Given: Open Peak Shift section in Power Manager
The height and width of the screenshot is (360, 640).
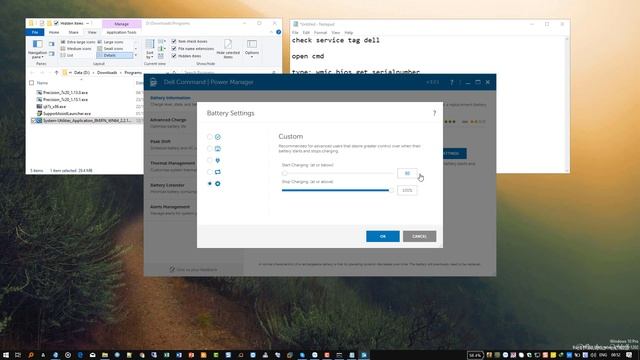Looking at the screenshot, I should click(171, 144).
